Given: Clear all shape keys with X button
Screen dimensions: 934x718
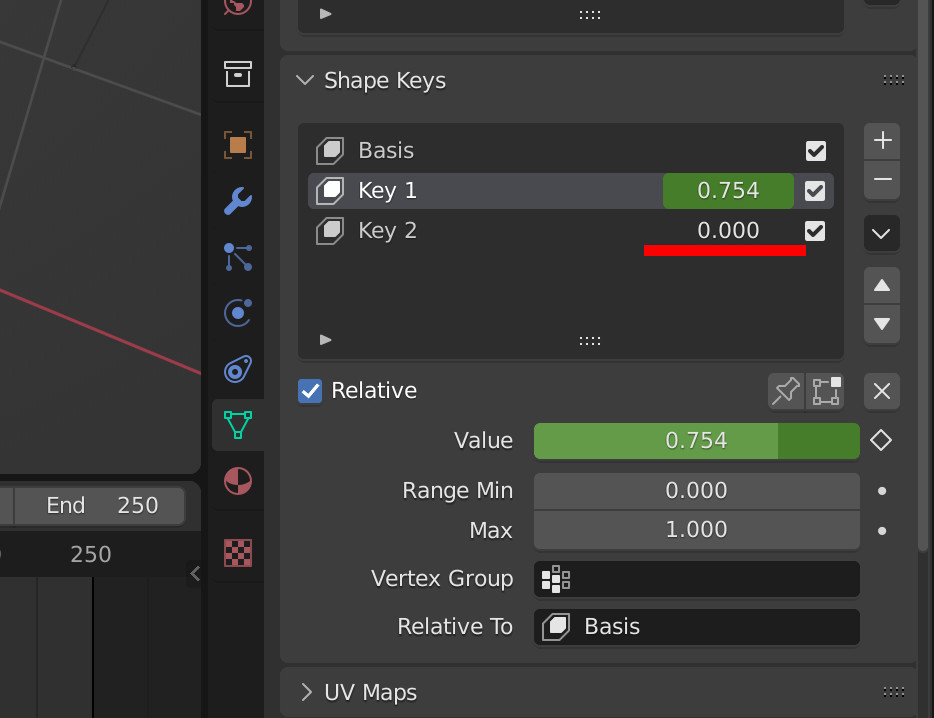Looking at the screenshot, I should (882, 391).
